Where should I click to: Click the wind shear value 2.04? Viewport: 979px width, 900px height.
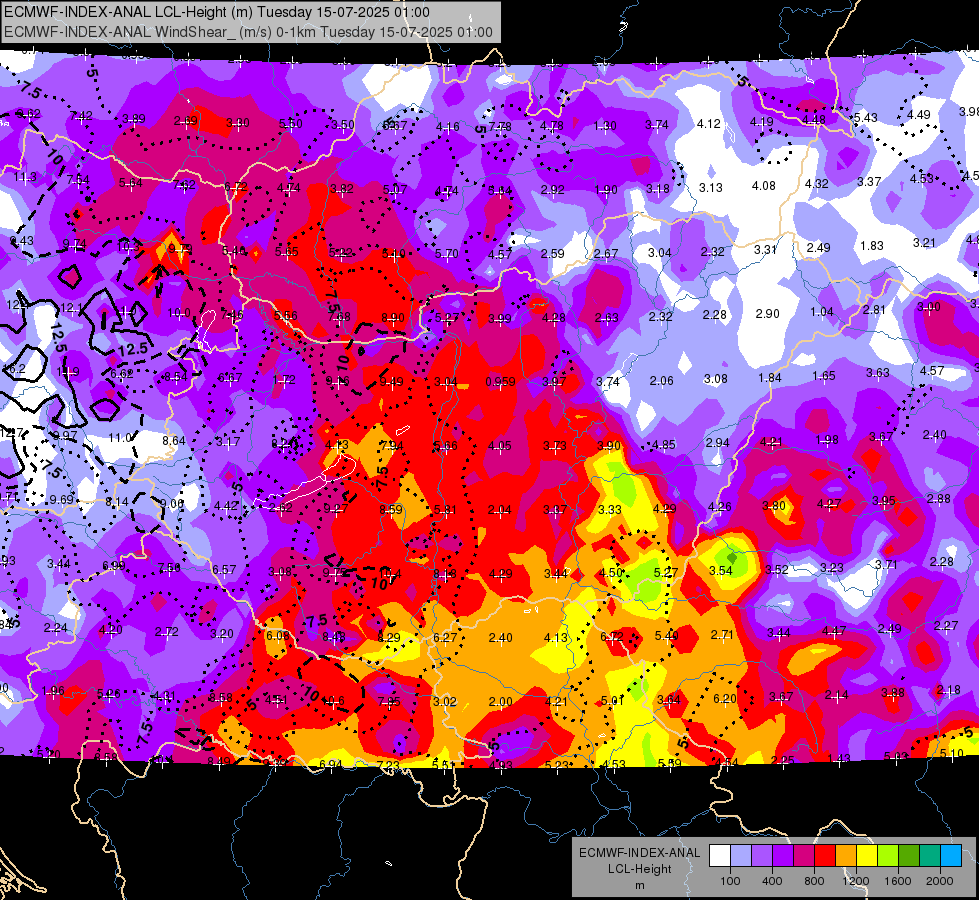click(499, 510)
